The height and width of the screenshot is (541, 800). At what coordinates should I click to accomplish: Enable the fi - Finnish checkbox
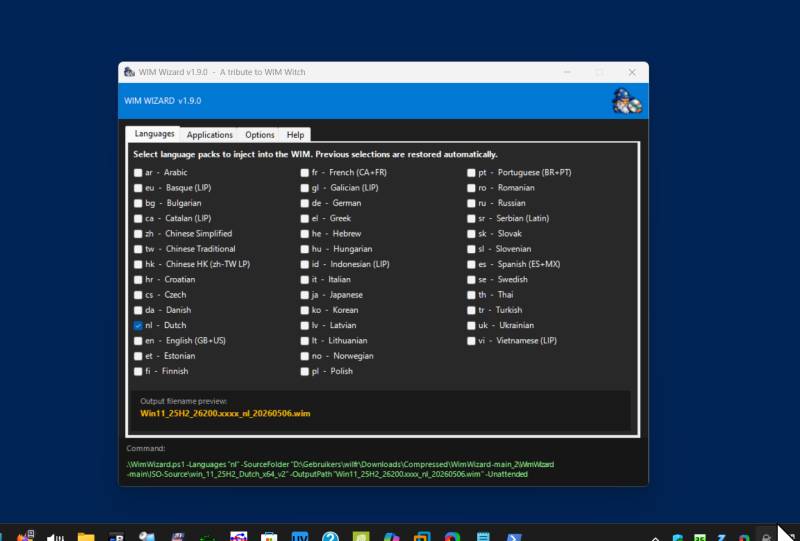click(138, 372)
